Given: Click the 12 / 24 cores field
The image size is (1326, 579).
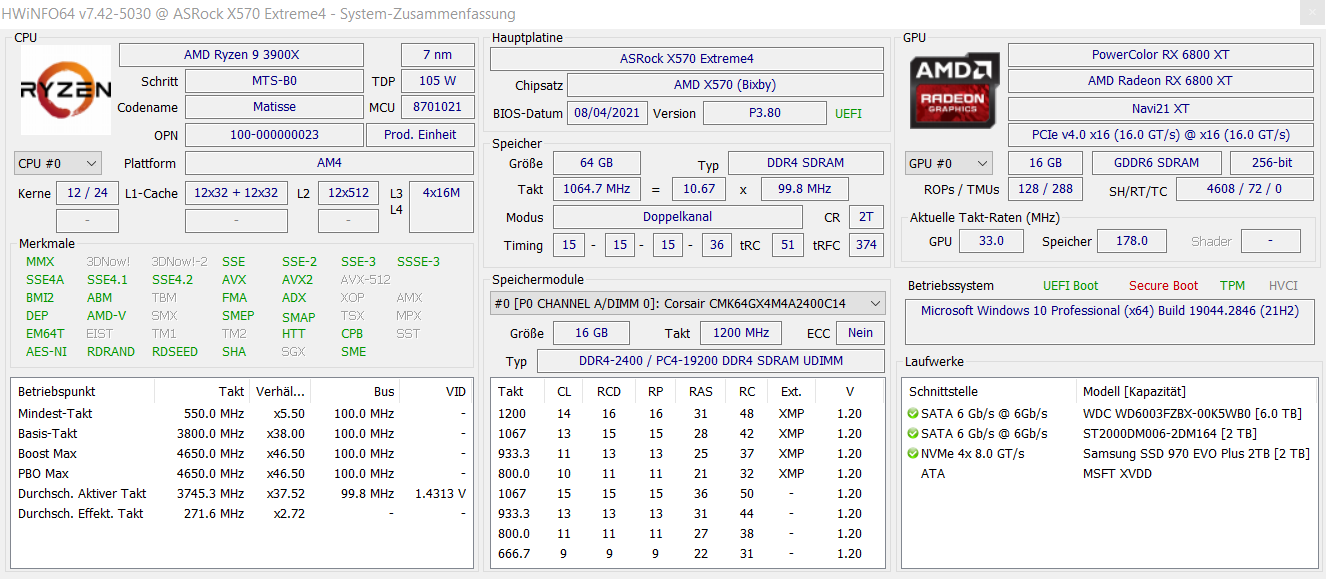Looking at the screenshot, I should tap(87, 193).
